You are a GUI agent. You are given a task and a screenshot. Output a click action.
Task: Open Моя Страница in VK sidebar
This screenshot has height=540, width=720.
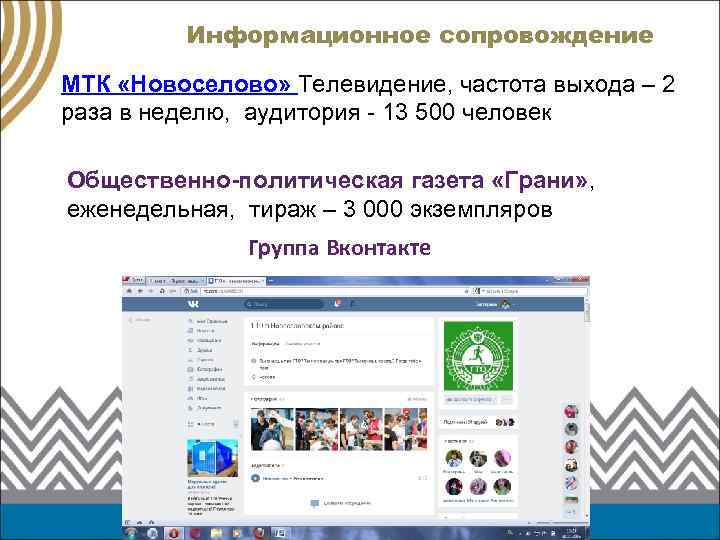(208, 321)
